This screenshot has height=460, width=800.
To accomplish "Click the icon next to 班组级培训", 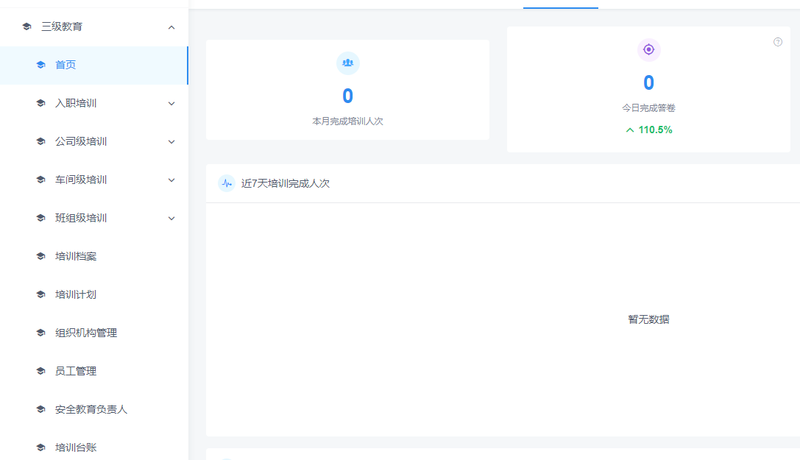I will [x=41, y=218].
